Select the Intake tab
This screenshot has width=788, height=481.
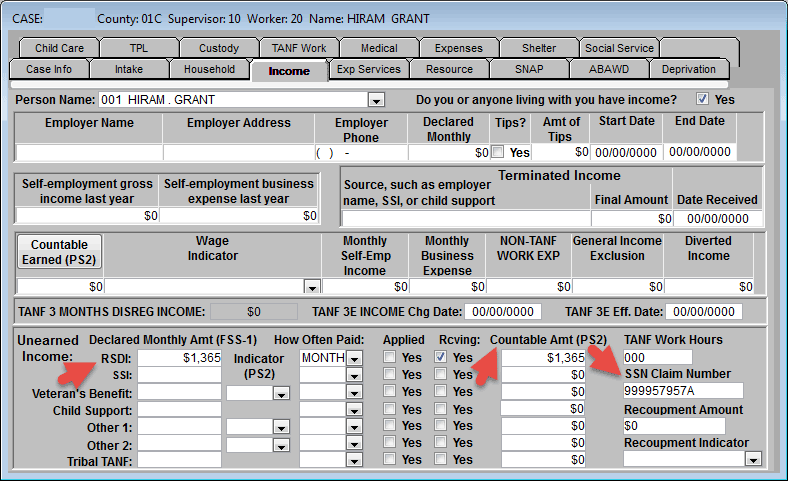pos(129,69)
